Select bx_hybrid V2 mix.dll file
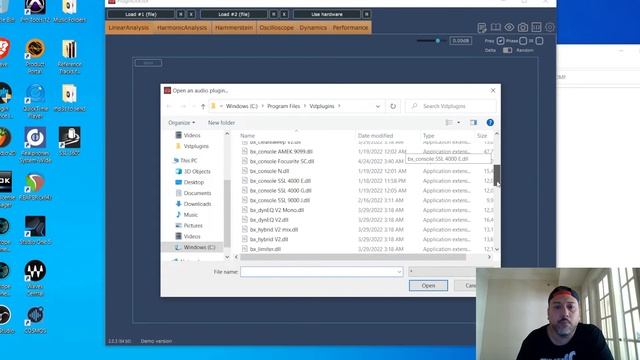 [x=274, y=230]
